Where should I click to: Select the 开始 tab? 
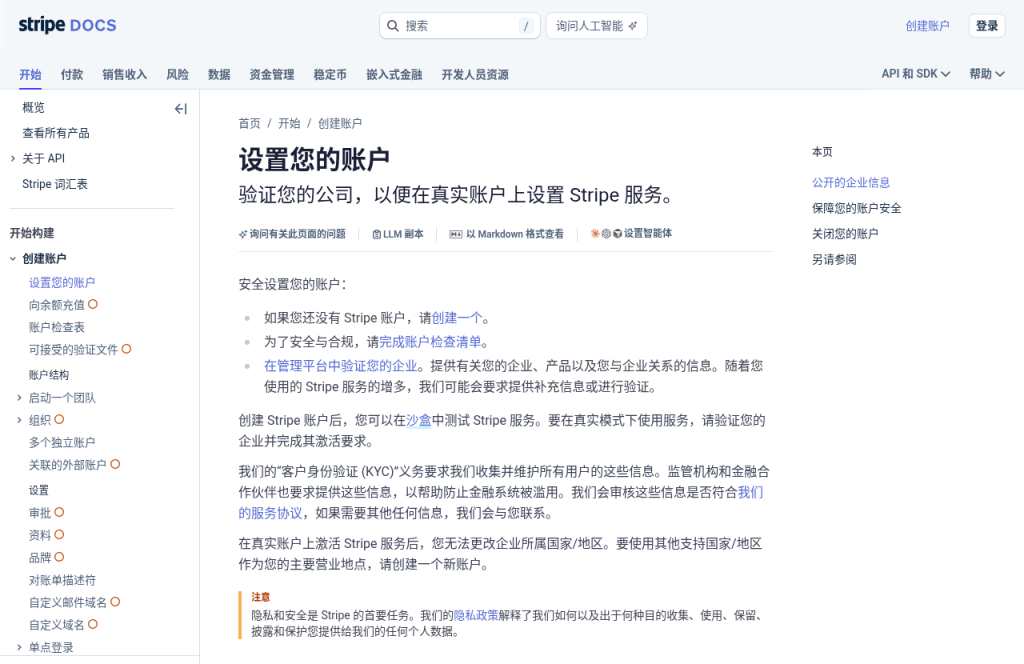pos(30,74)
